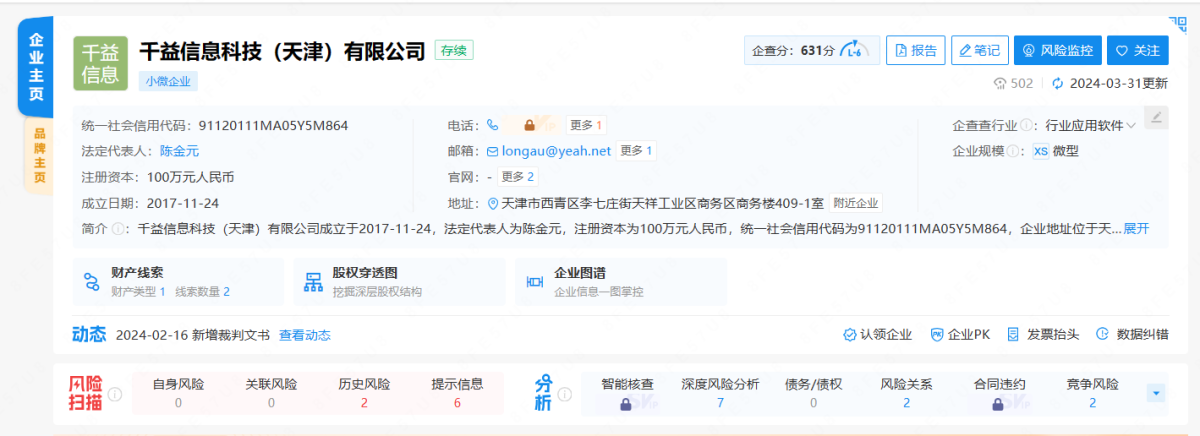Click the company address in 西青区
Screen dimensions: 1200x436
[663, 203]
